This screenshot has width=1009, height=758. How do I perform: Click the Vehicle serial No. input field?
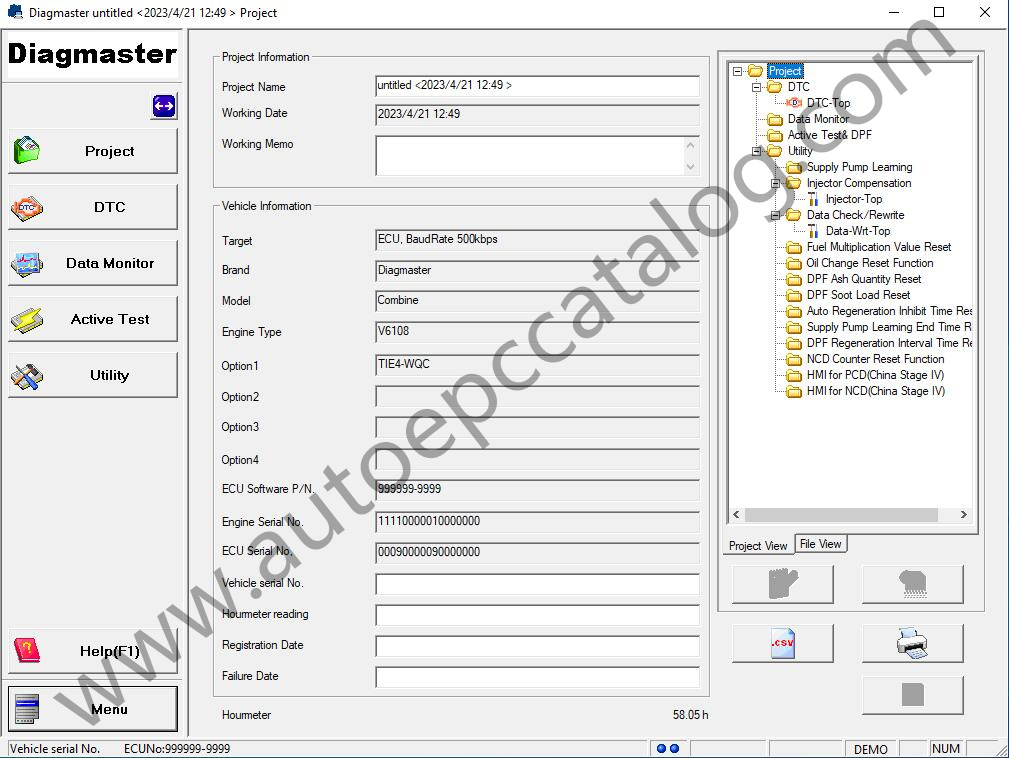537,584
